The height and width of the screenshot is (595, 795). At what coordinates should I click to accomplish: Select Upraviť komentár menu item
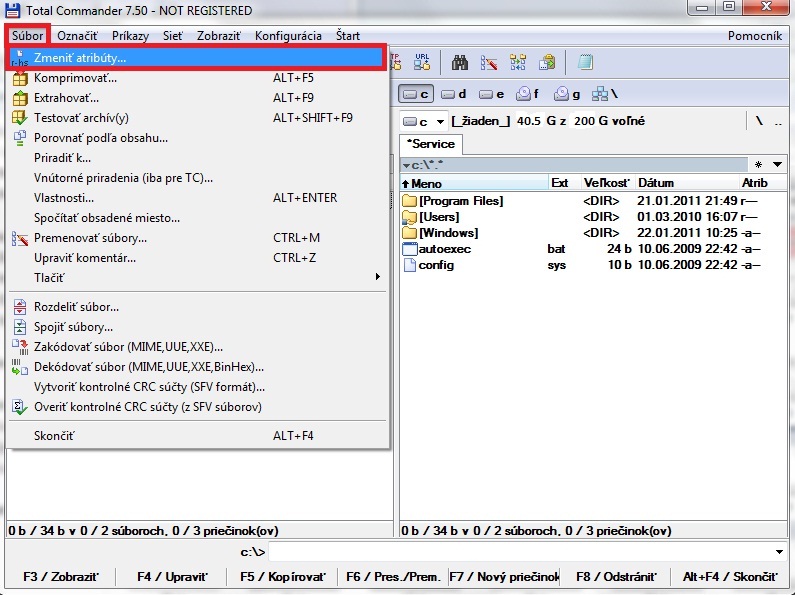pos(197,258)
